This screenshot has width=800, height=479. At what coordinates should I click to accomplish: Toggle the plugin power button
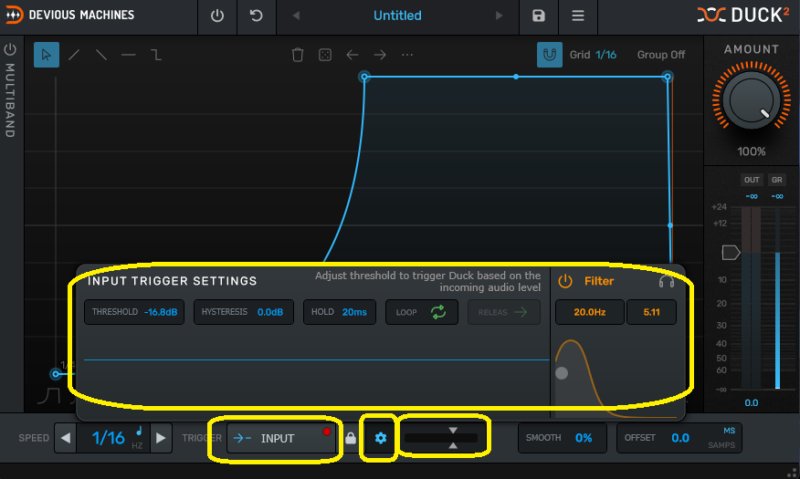[x=218, y=16]
